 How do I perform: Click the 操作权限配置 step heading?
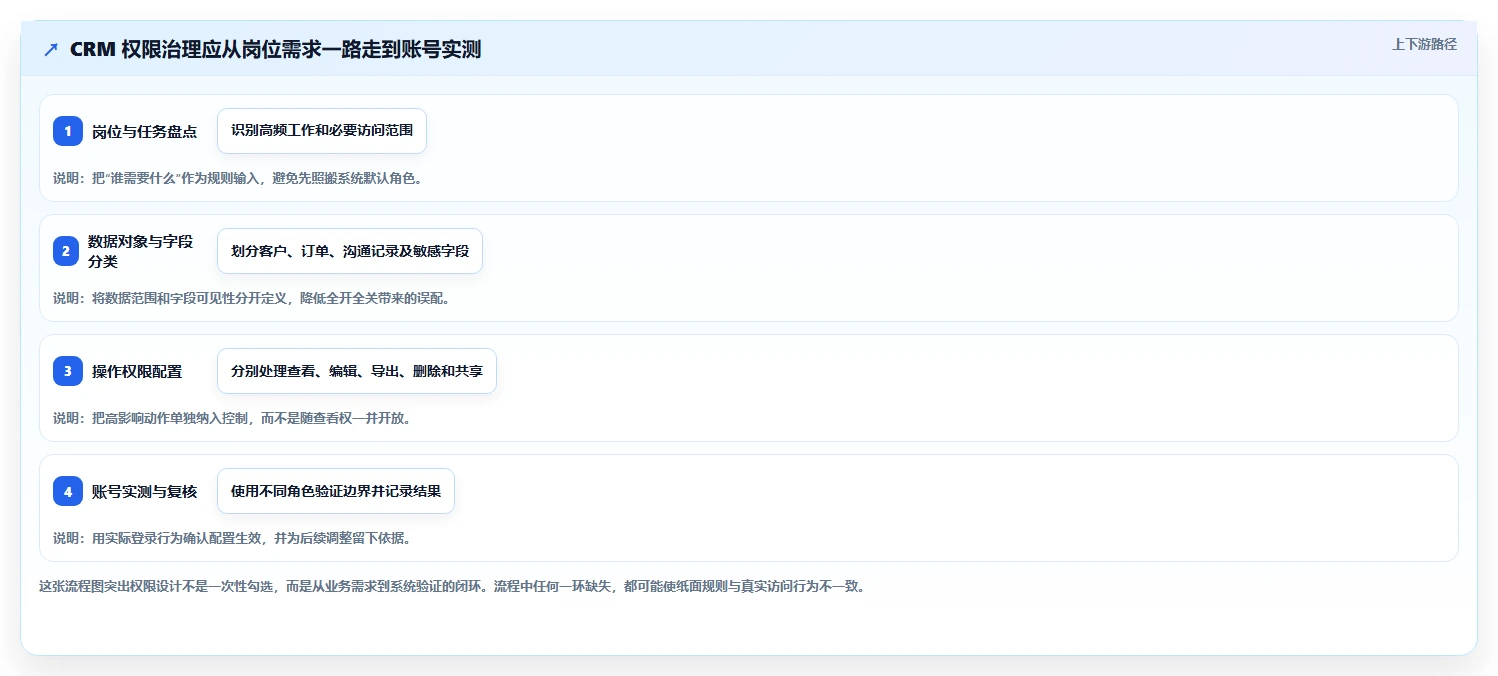click(x=137, y=371)
